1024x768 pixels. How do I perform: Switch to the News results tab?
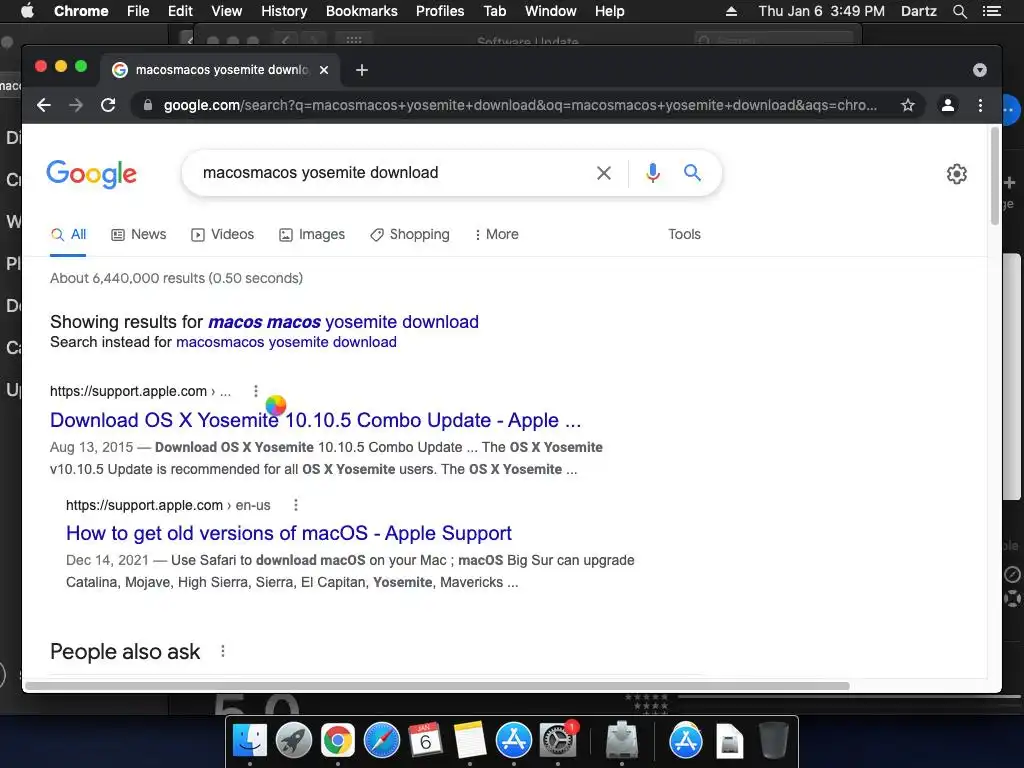(138, 234)
